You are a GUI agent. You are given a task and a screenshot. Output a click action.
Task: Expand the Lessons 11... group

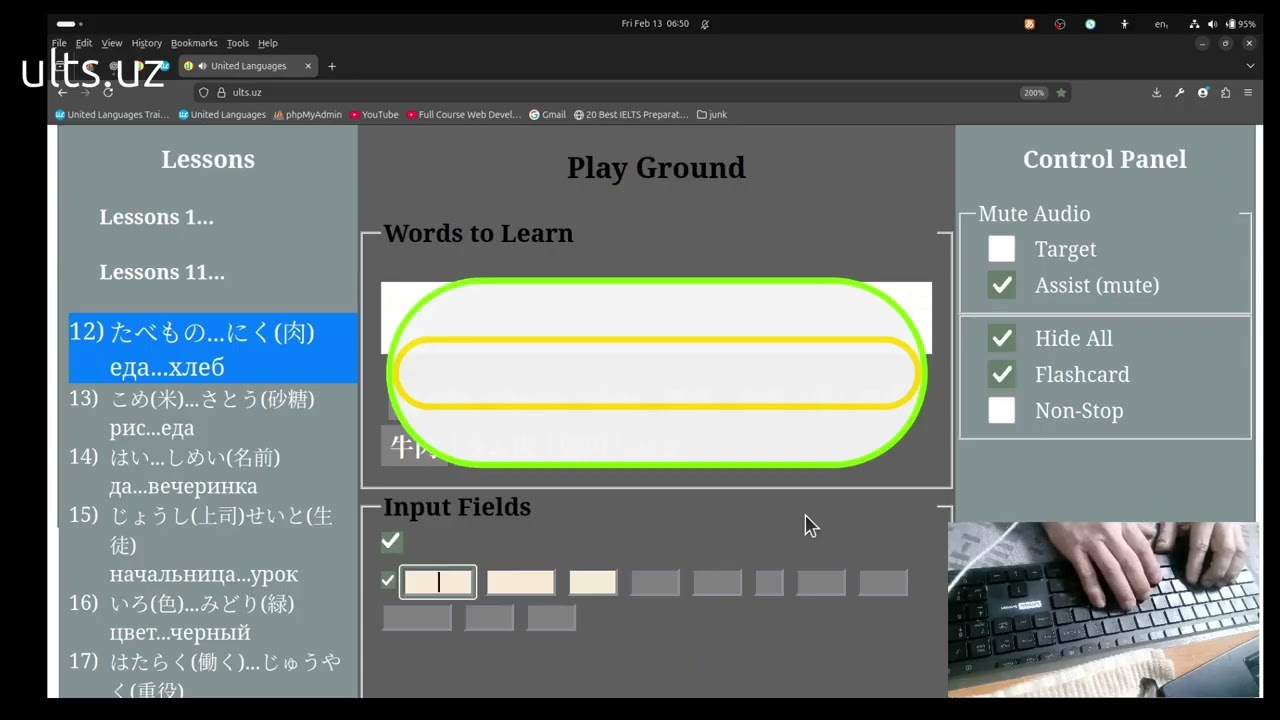(x=162, y=272)
